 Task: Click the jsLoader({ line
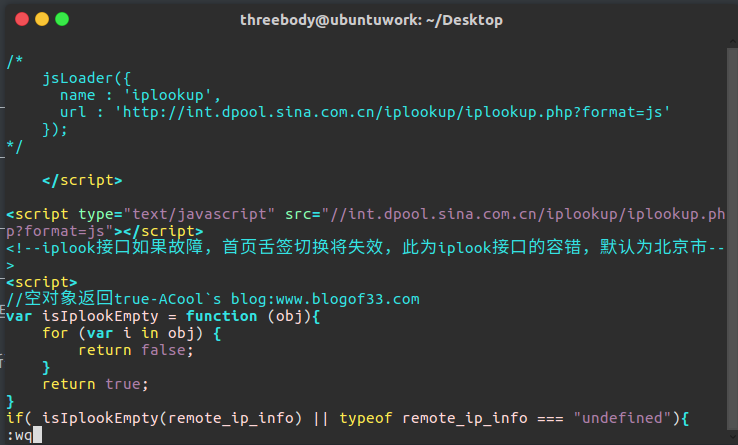(x=87, y=78)
